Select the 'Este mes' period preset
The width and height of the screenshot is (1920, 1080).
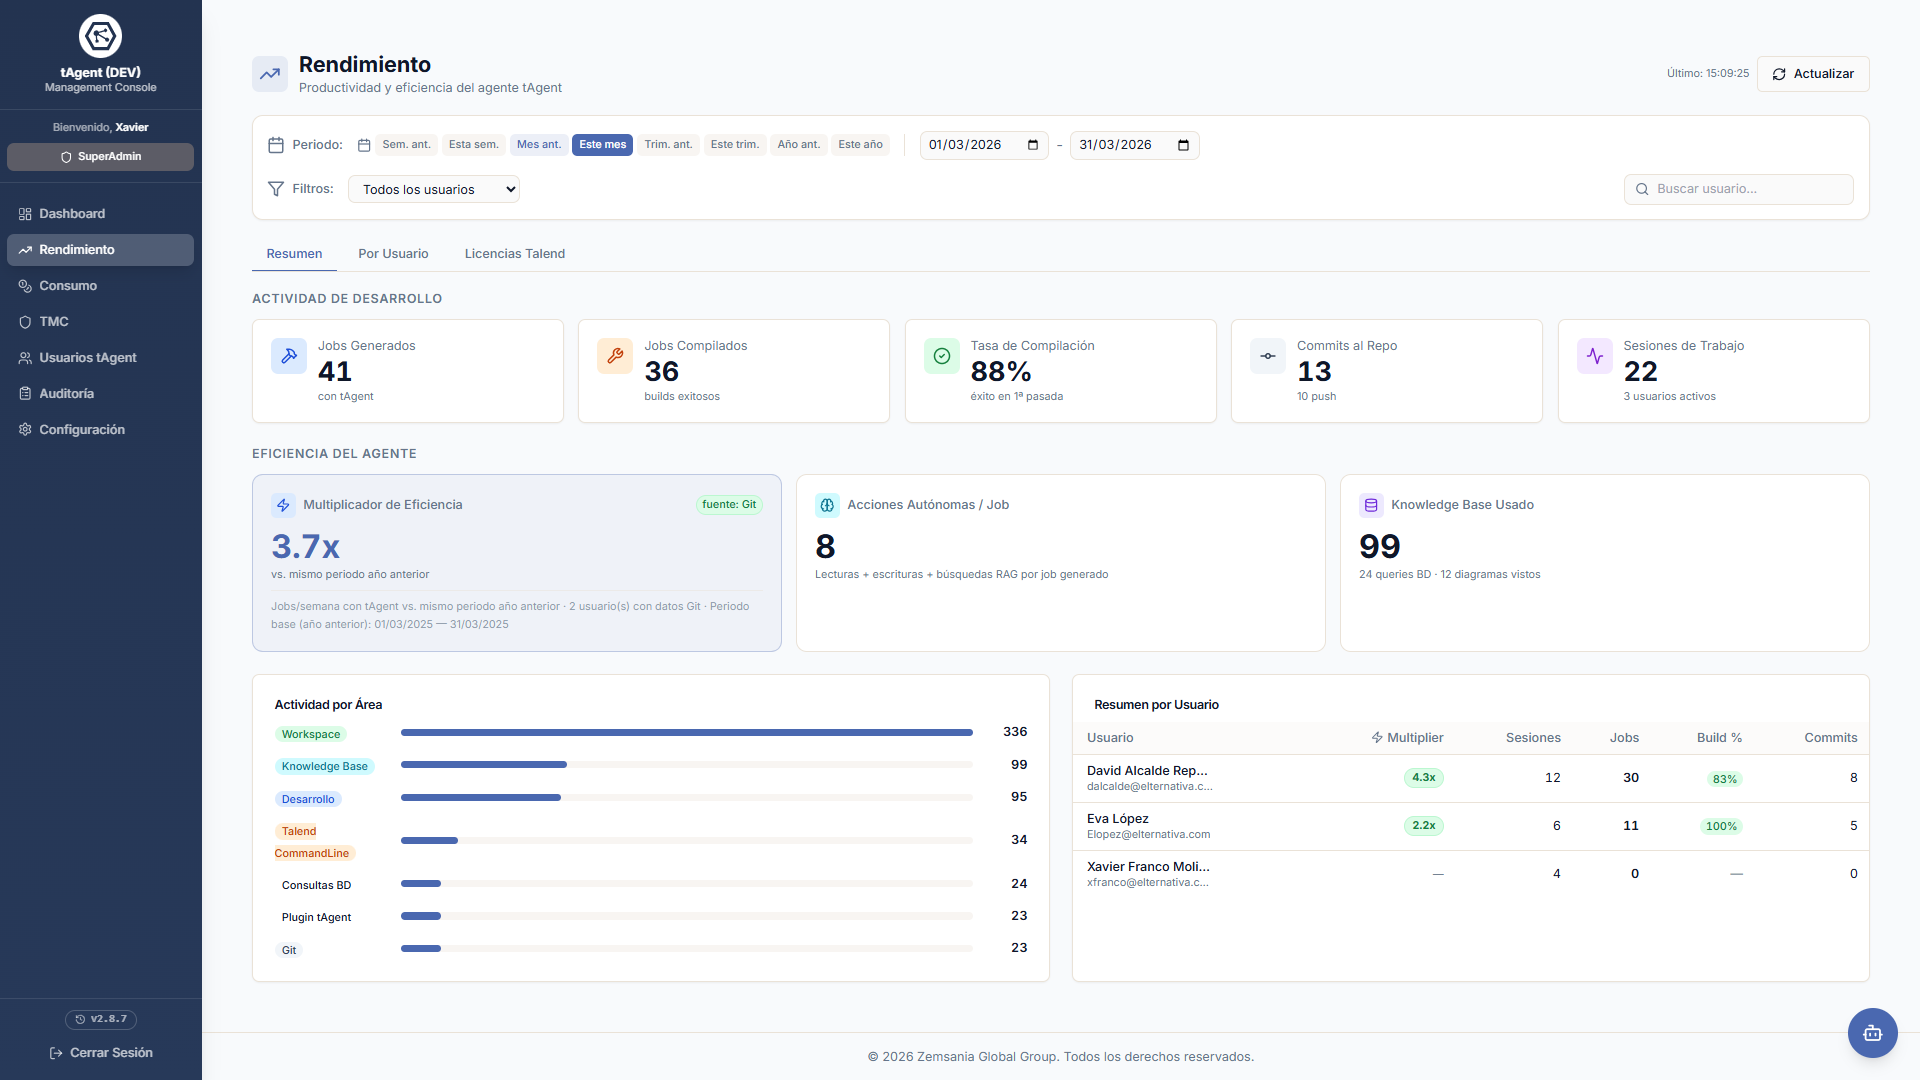(x=602, y=145)
